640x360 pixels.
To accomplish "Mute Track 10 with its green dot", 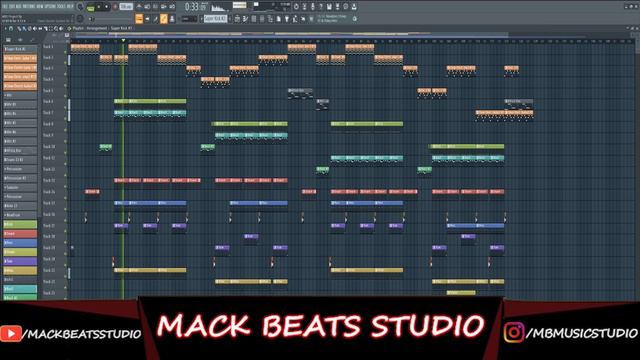I will click(66, 153).
